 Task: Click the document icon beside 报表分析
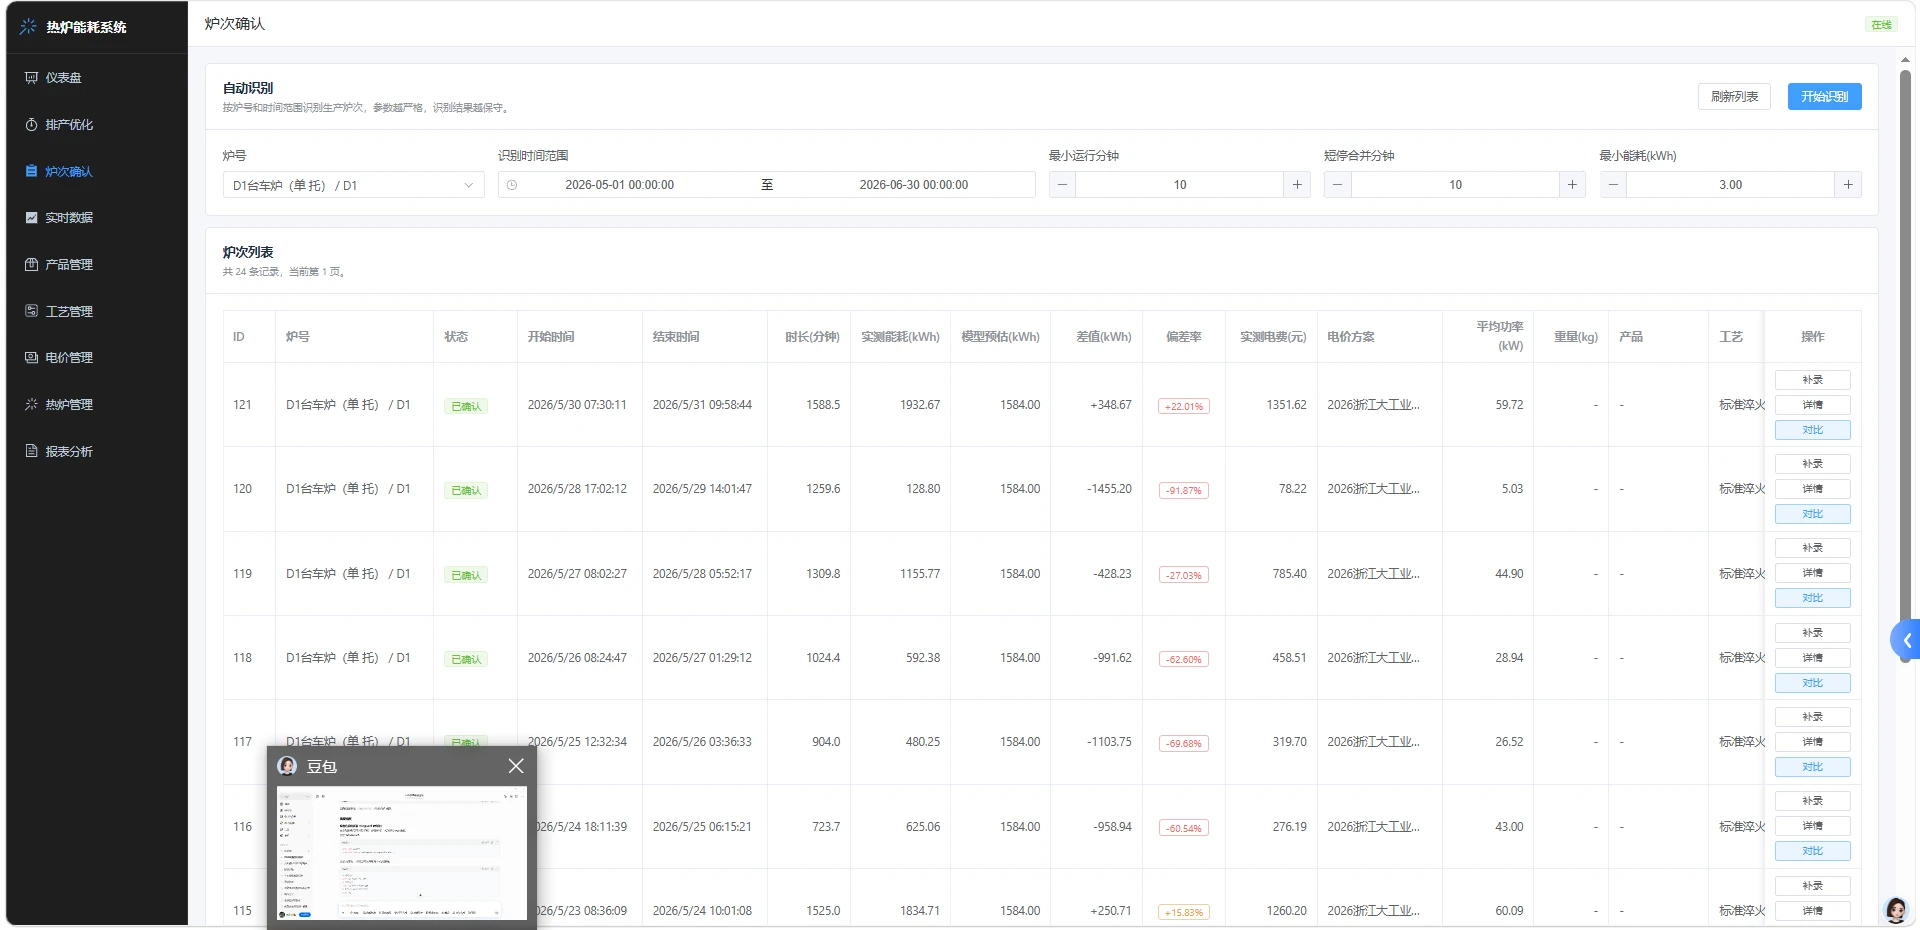(31, 451)
